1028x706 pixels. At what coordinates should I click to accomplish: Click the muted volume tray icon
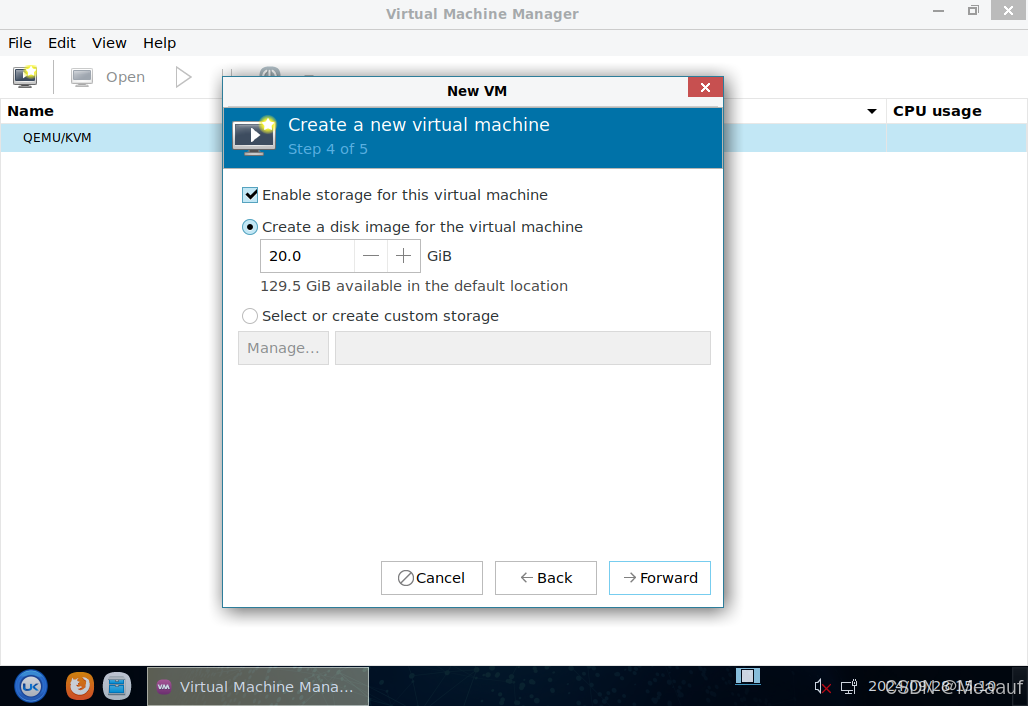click(822, 686)
